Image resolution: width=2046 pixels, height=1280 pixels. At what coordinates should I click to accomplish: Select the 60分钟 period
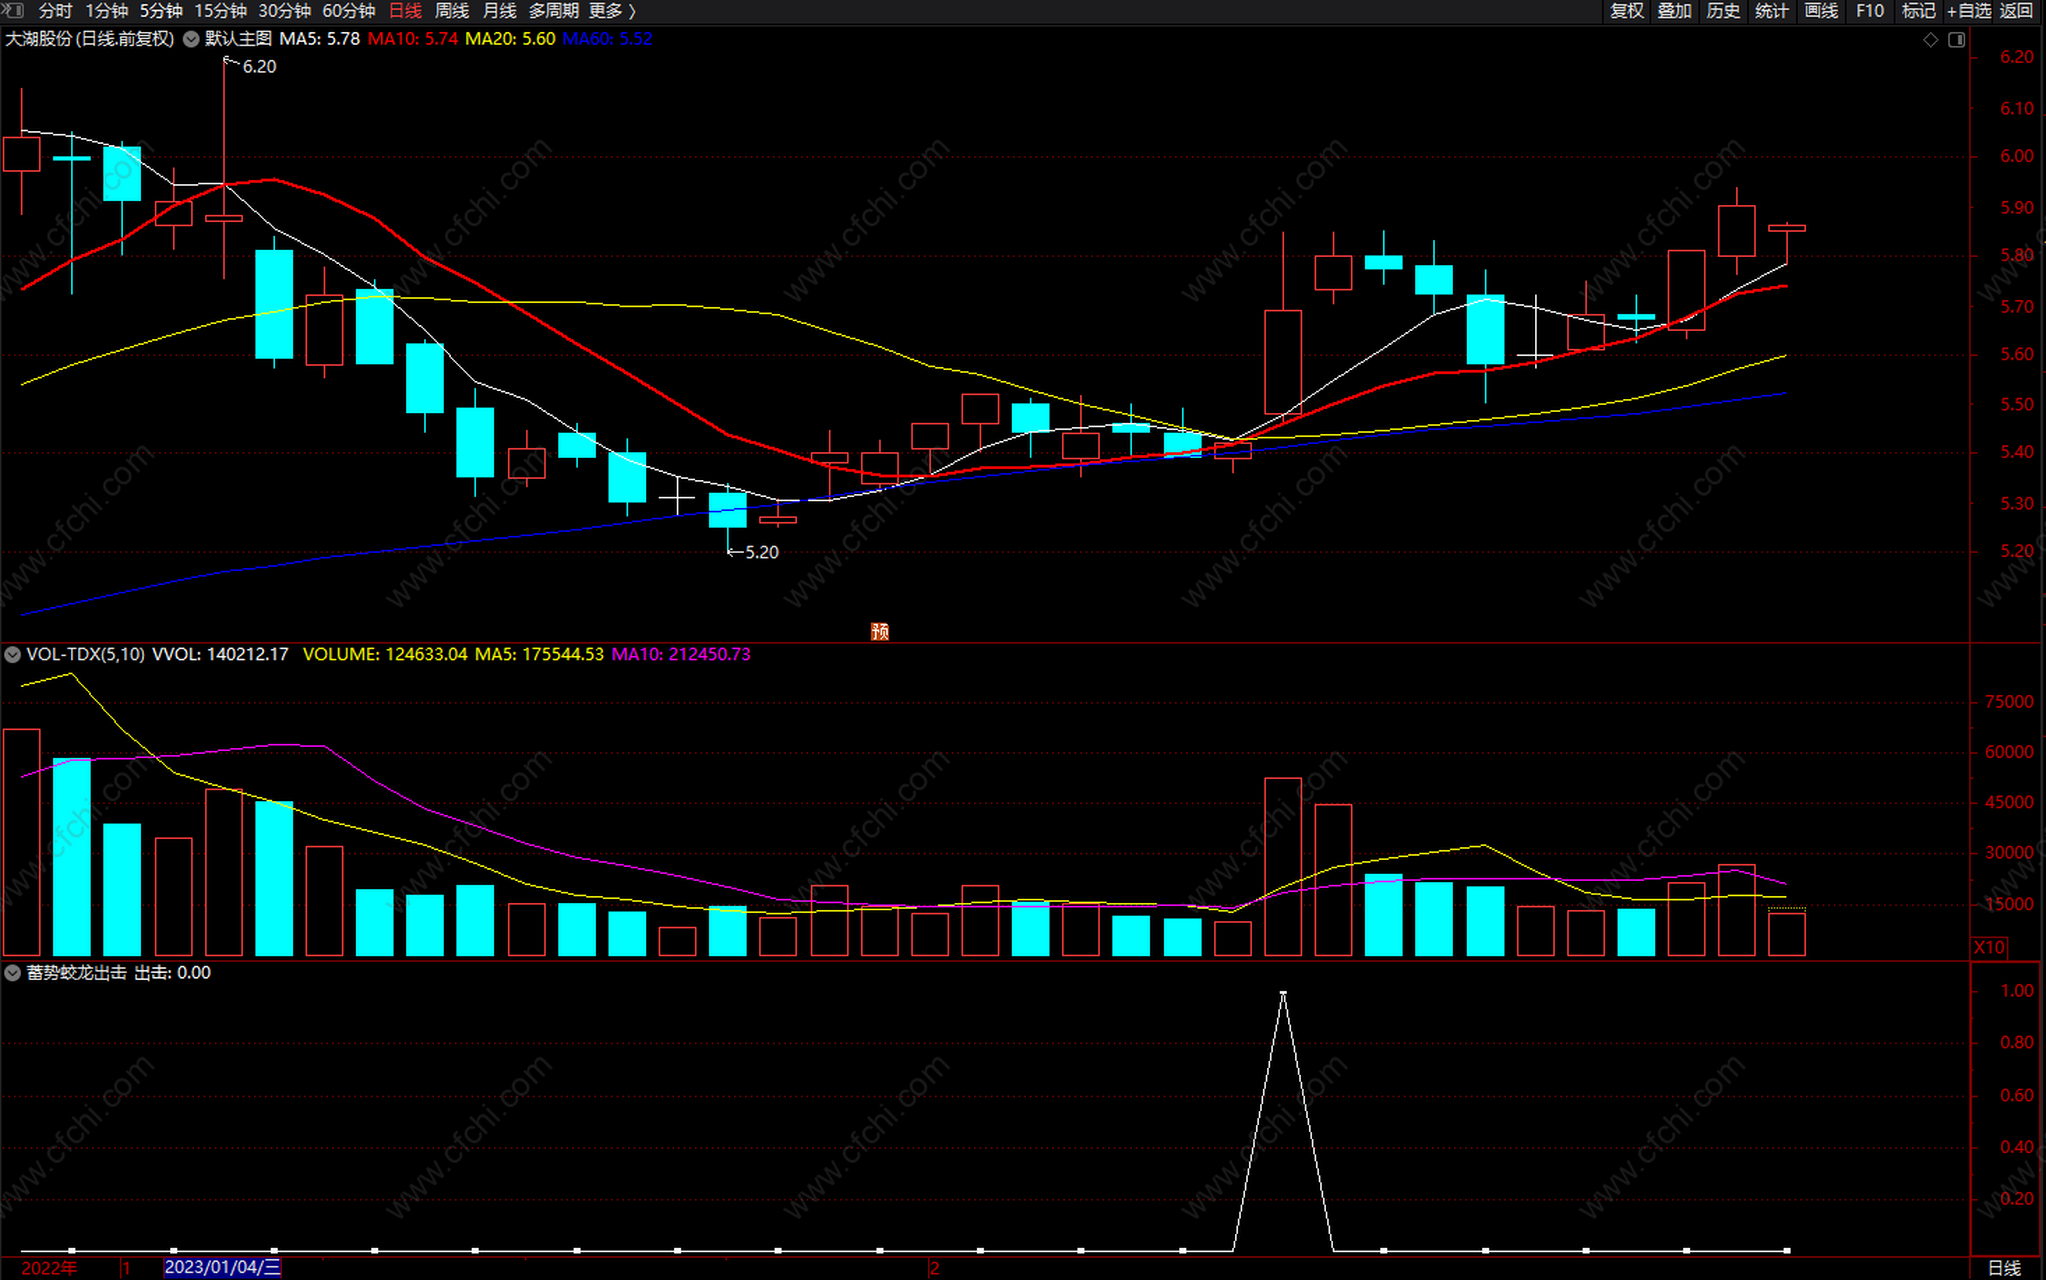[x=348, y=11]
